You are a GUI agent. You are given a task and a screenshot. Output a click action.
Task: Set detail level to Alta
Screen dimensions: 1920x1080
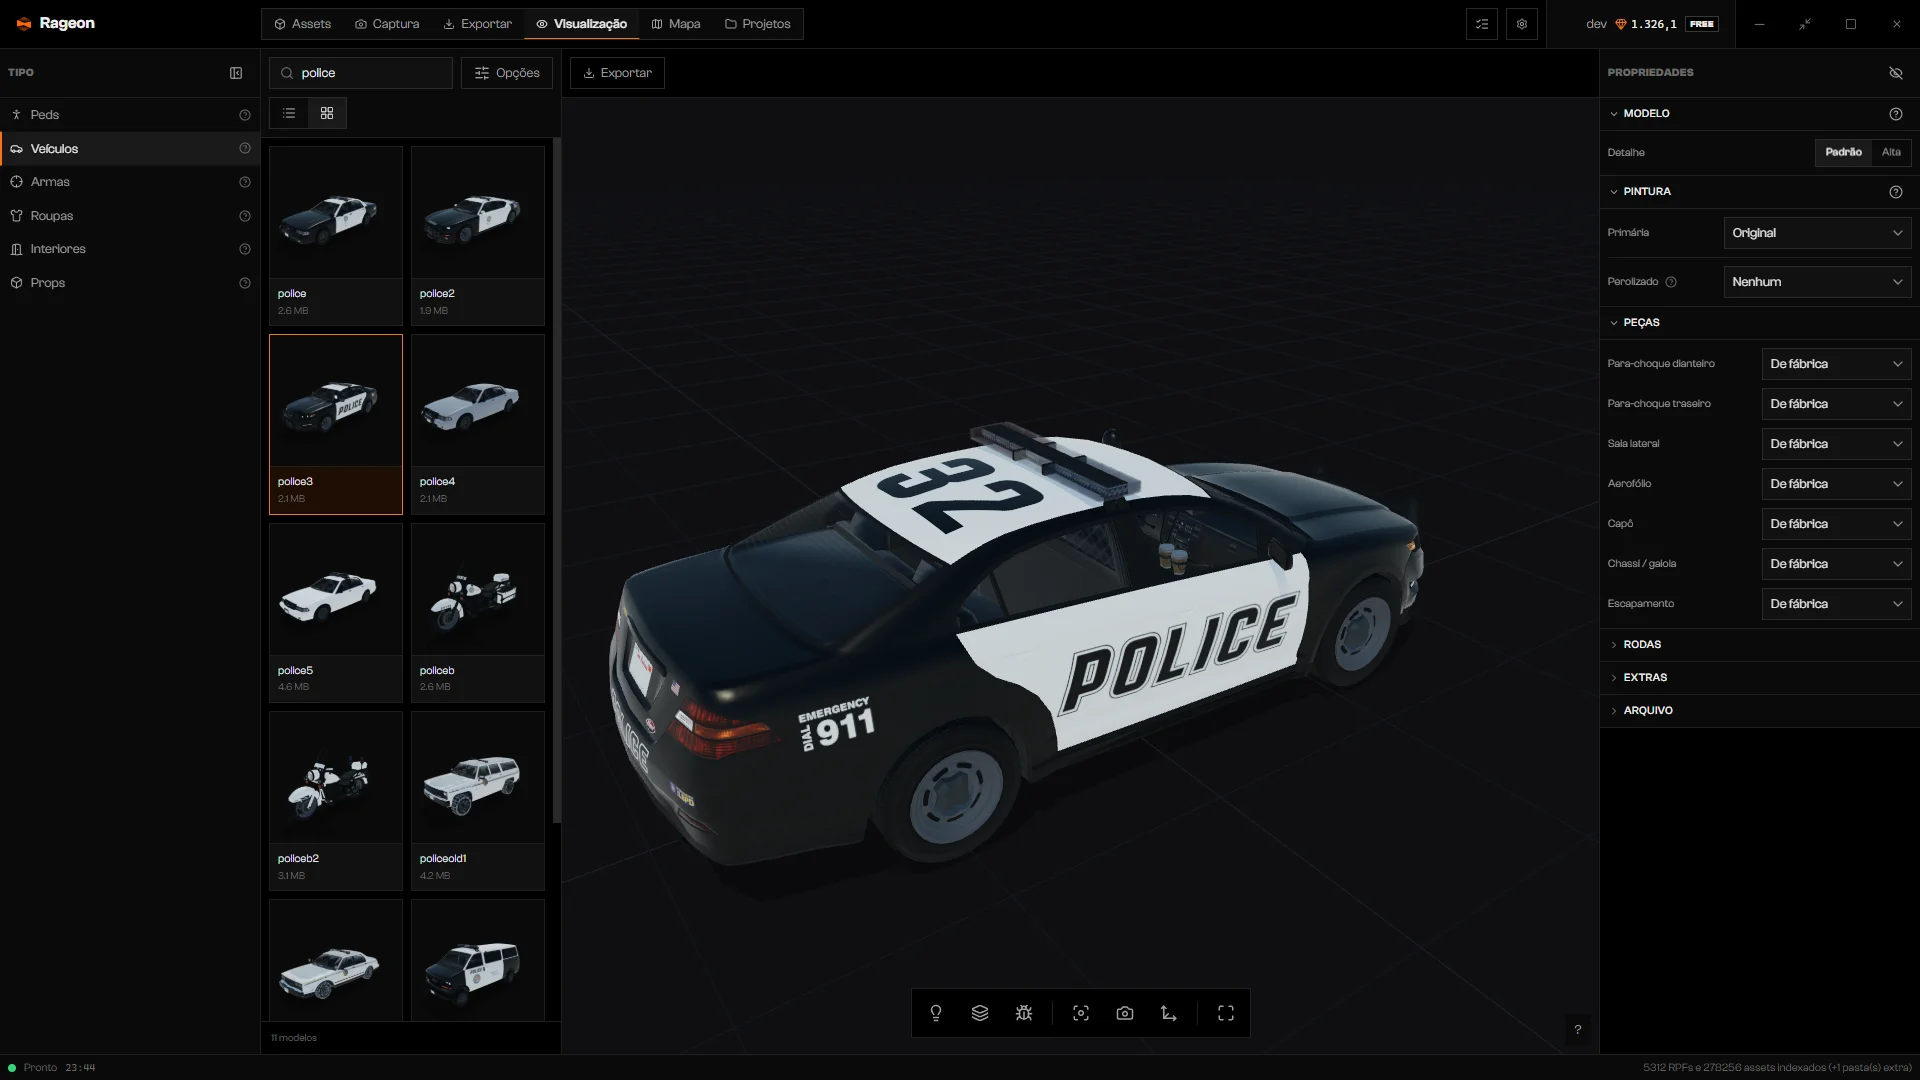tap(1891, 152)
